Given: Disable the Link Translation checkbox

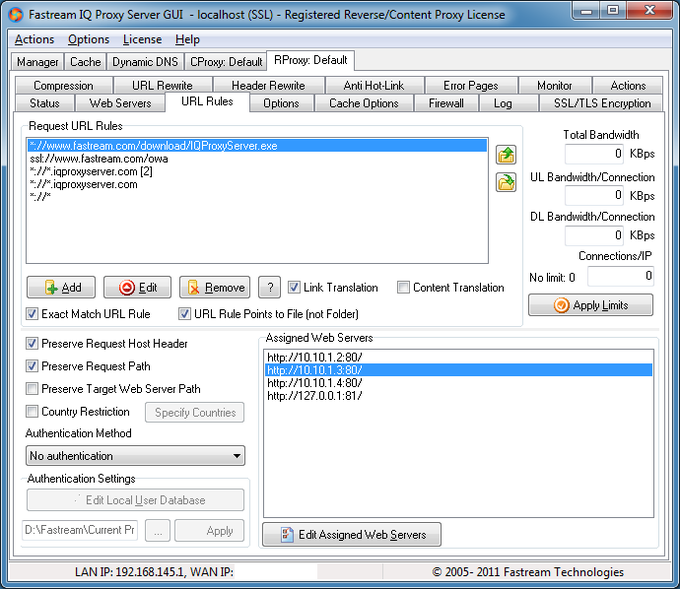Looking at the screenshot, I should pos(294,287).
